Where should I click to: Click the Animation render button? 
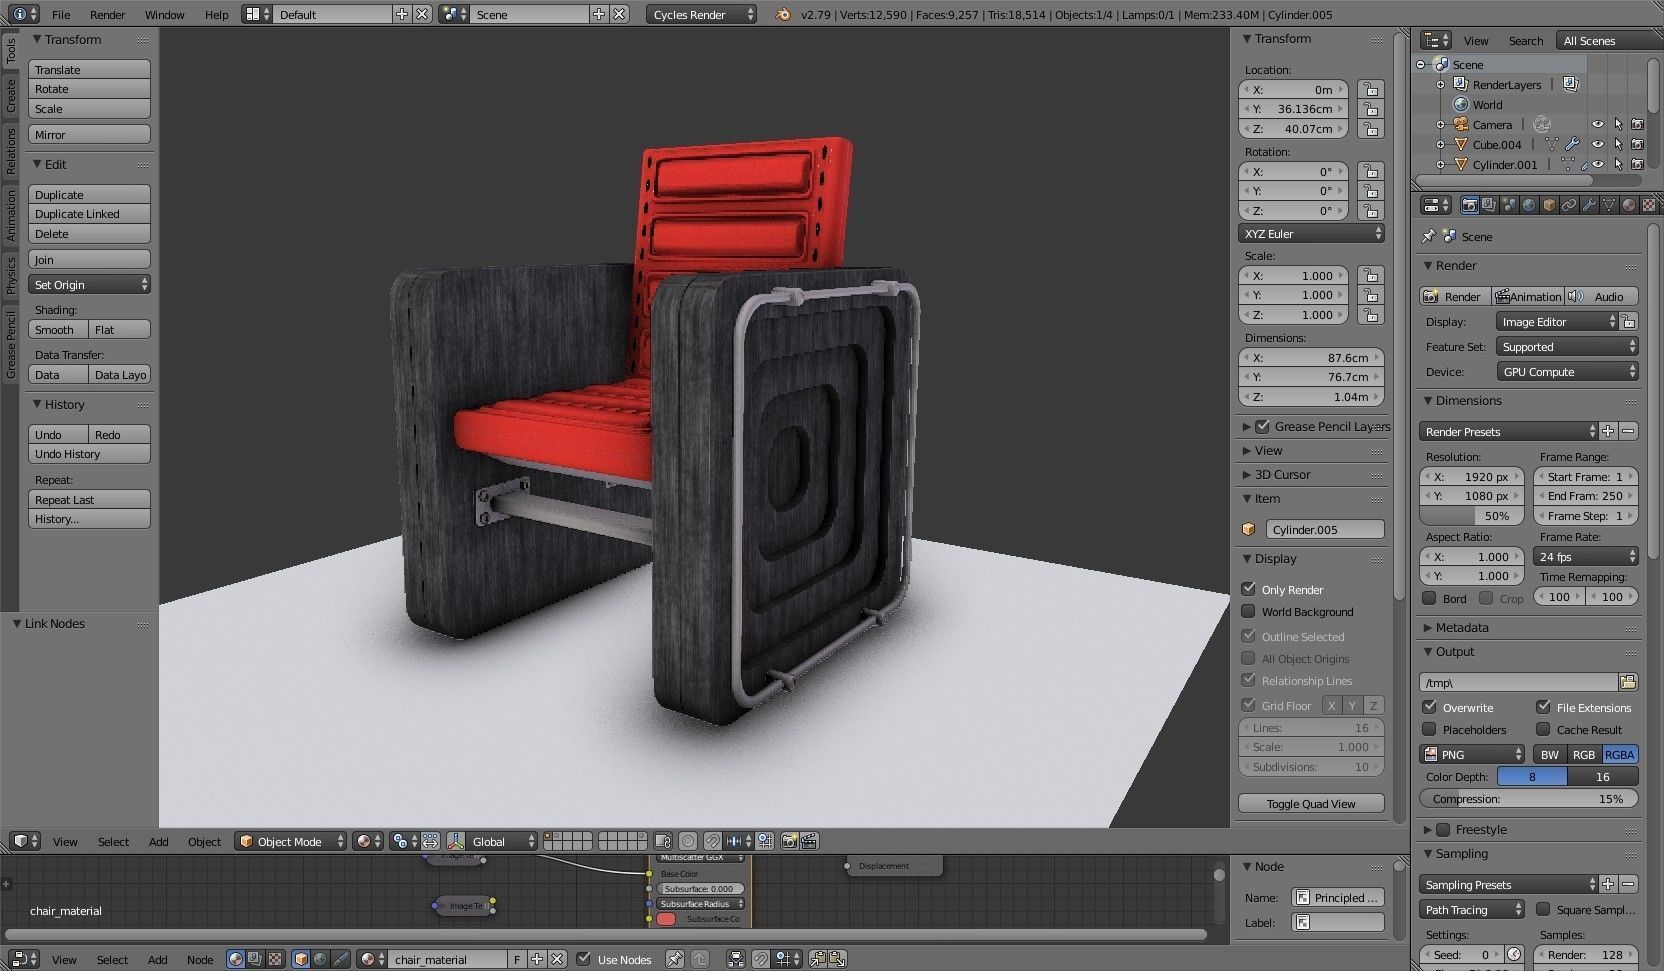[x=1528, y=296]
